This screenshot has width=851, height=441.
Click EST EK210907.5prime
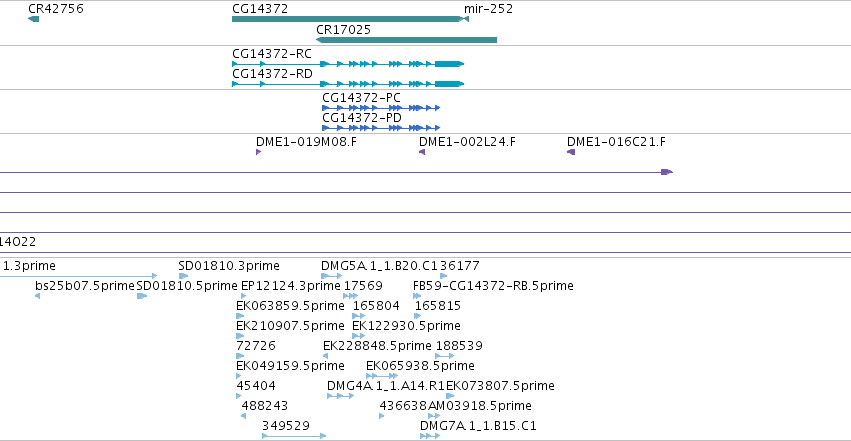240,336
